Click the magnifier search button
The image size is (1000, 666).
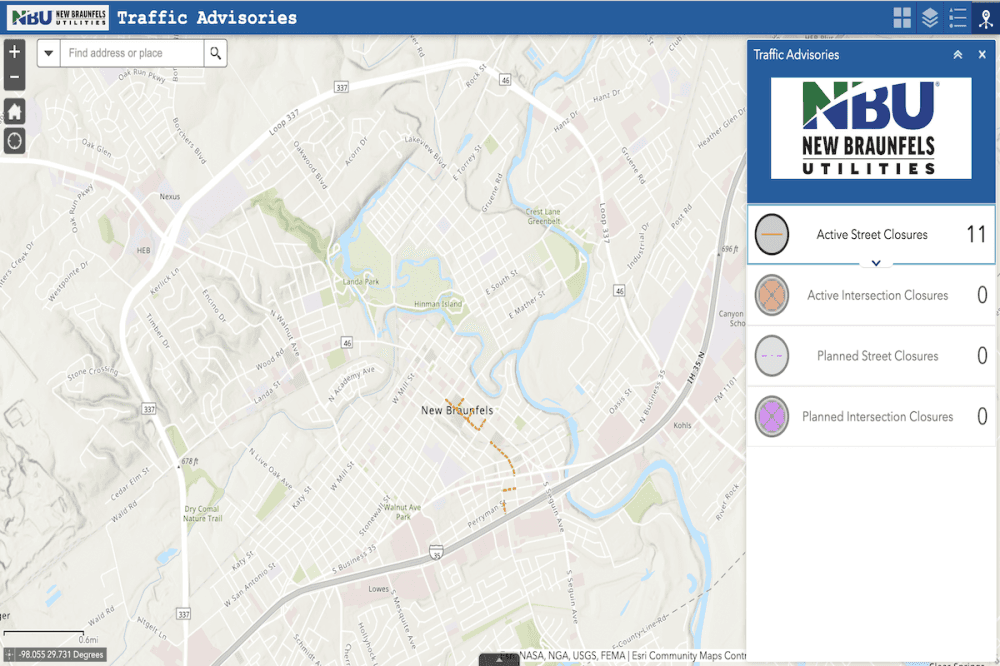(x=216, y=53)
